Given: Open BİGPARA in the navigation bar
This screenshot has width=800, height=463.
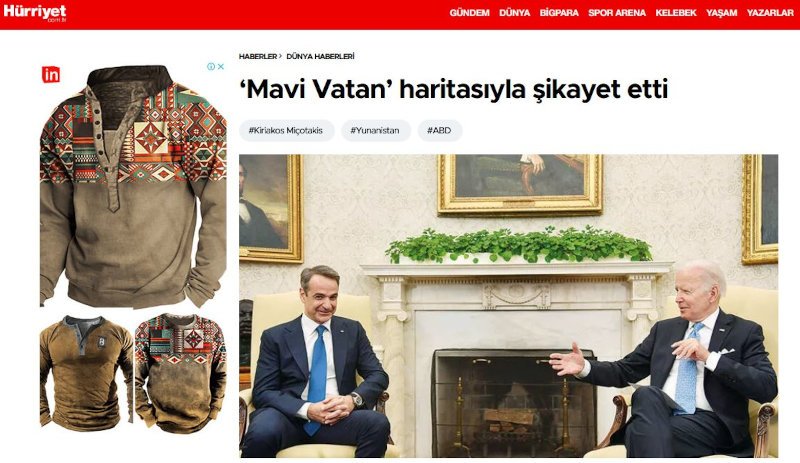Looking at the screenshot, I should click(559, 13).
